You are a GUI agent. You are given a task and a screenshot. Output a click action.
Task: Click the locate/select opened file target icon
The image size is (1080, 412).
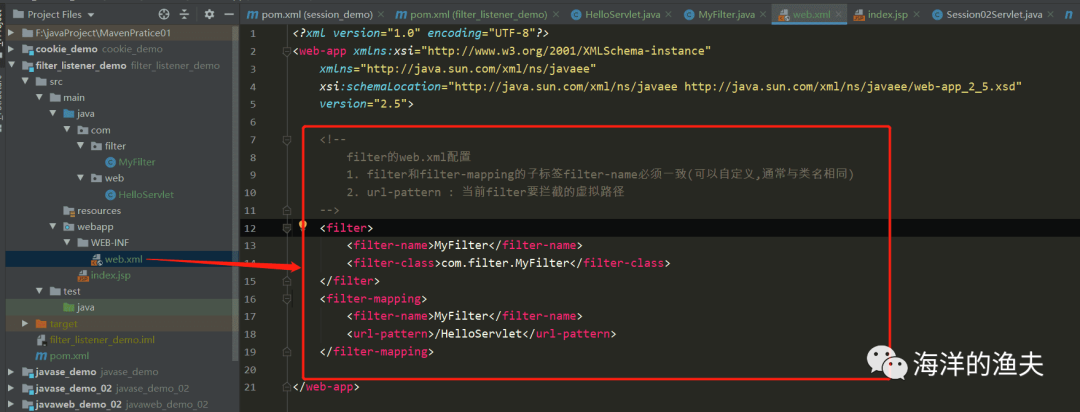point(164,14)
